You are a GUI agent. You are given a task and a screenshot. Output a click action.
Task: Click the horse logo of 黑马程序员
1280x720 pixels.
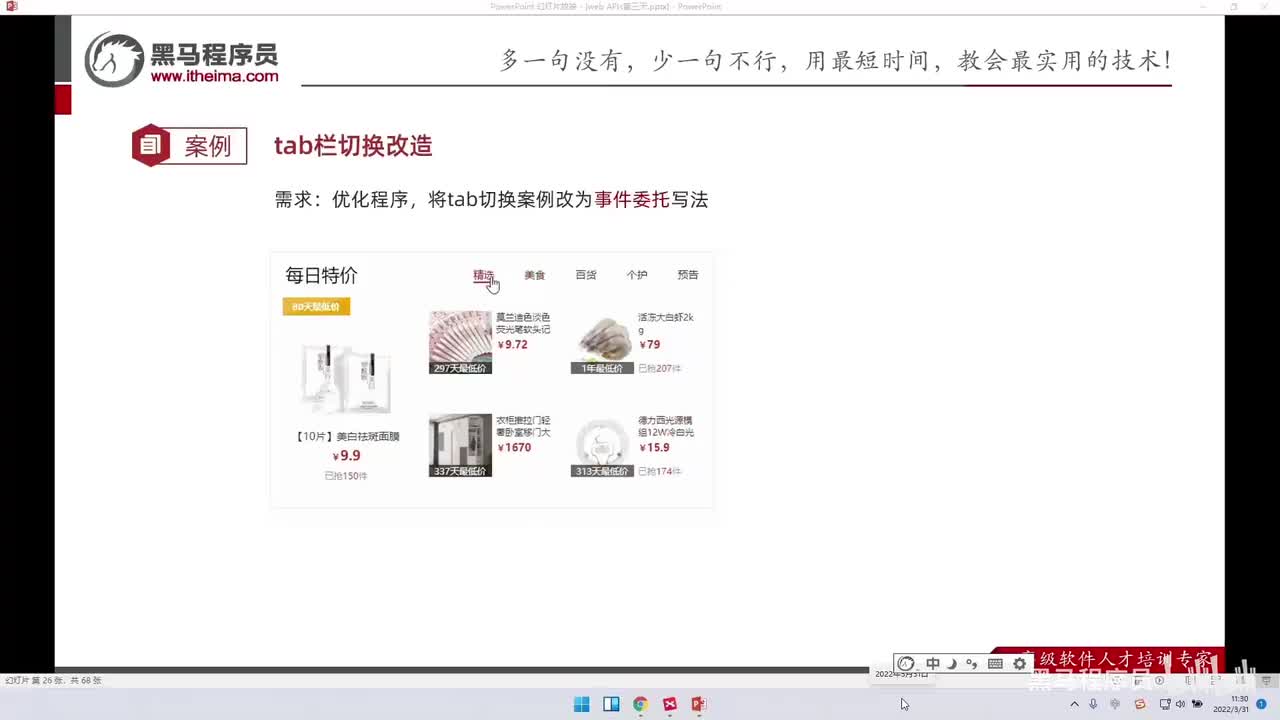114,59
